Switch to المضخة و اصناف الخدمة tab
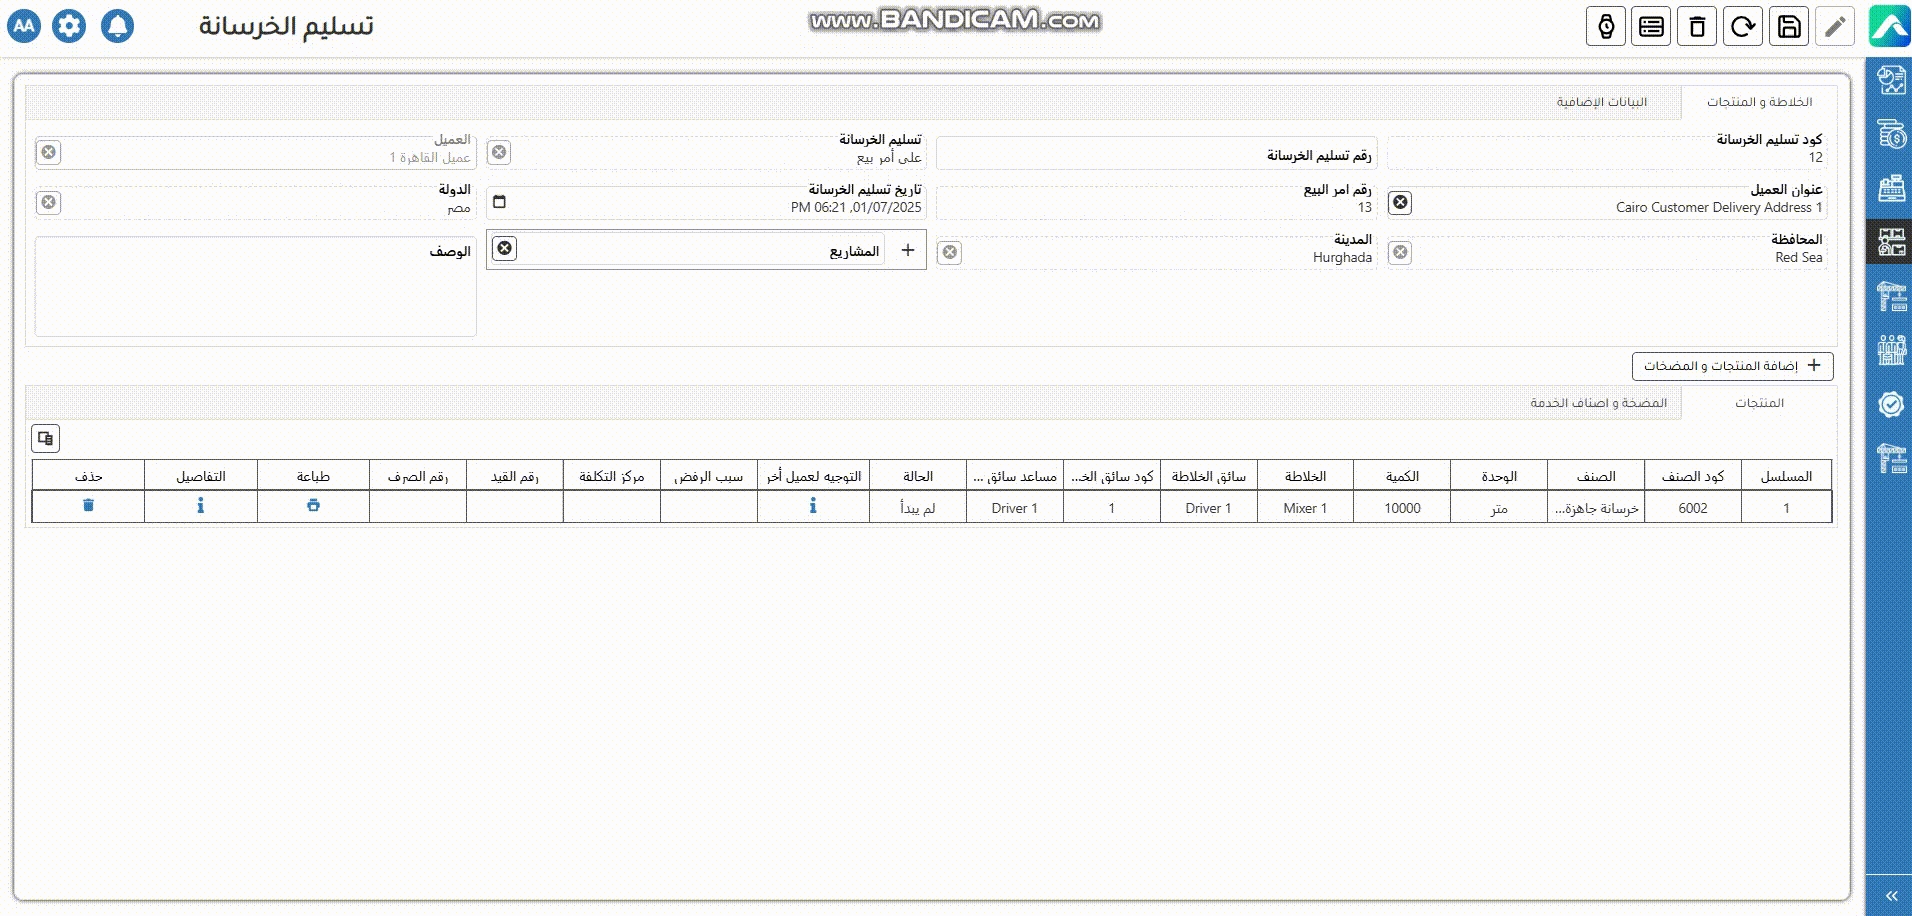Viewport: 1912px width, 916px height. tap(1598, 403)
